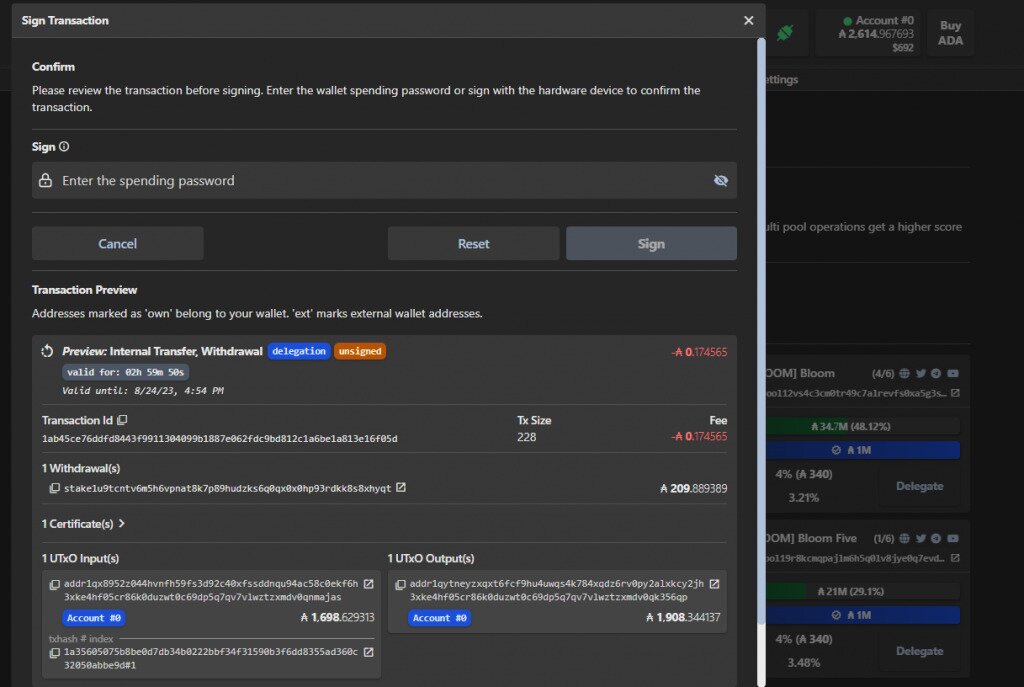Viewport: 1024px width, 687px height.
Task: Copy the UTxO output address
Action: pos(400,584)
